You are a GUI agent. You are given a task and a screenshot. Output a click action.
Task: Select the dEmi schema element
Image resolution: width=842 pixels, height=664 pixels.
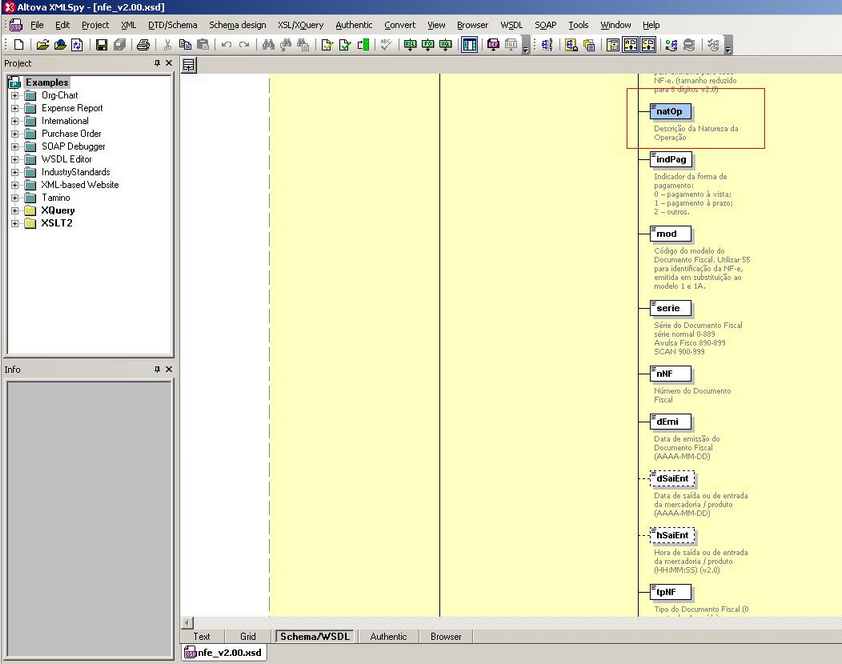(x=669, y=422)
